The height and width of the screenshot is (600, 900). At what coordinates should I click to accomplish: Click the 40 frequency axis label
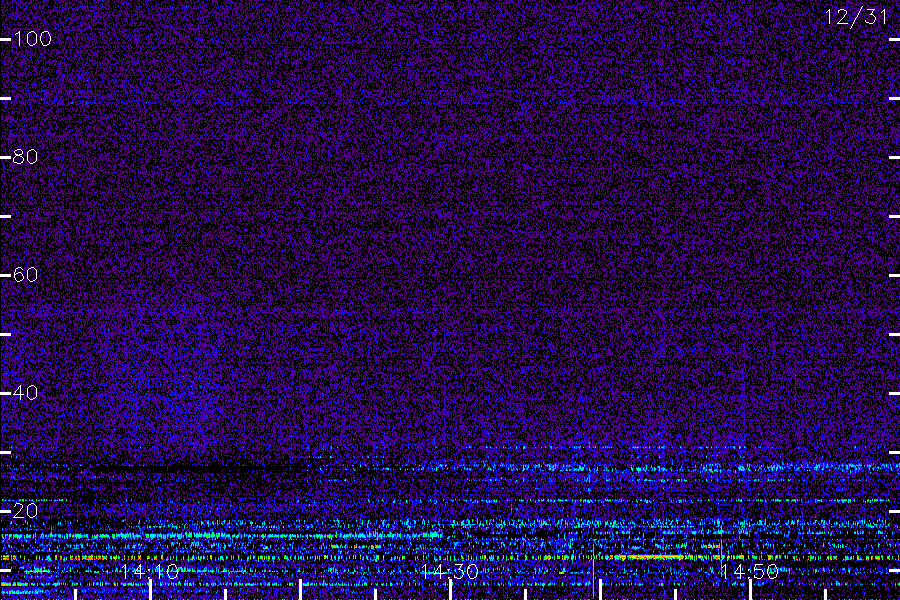pyautogui.click(x=25, y=393)
